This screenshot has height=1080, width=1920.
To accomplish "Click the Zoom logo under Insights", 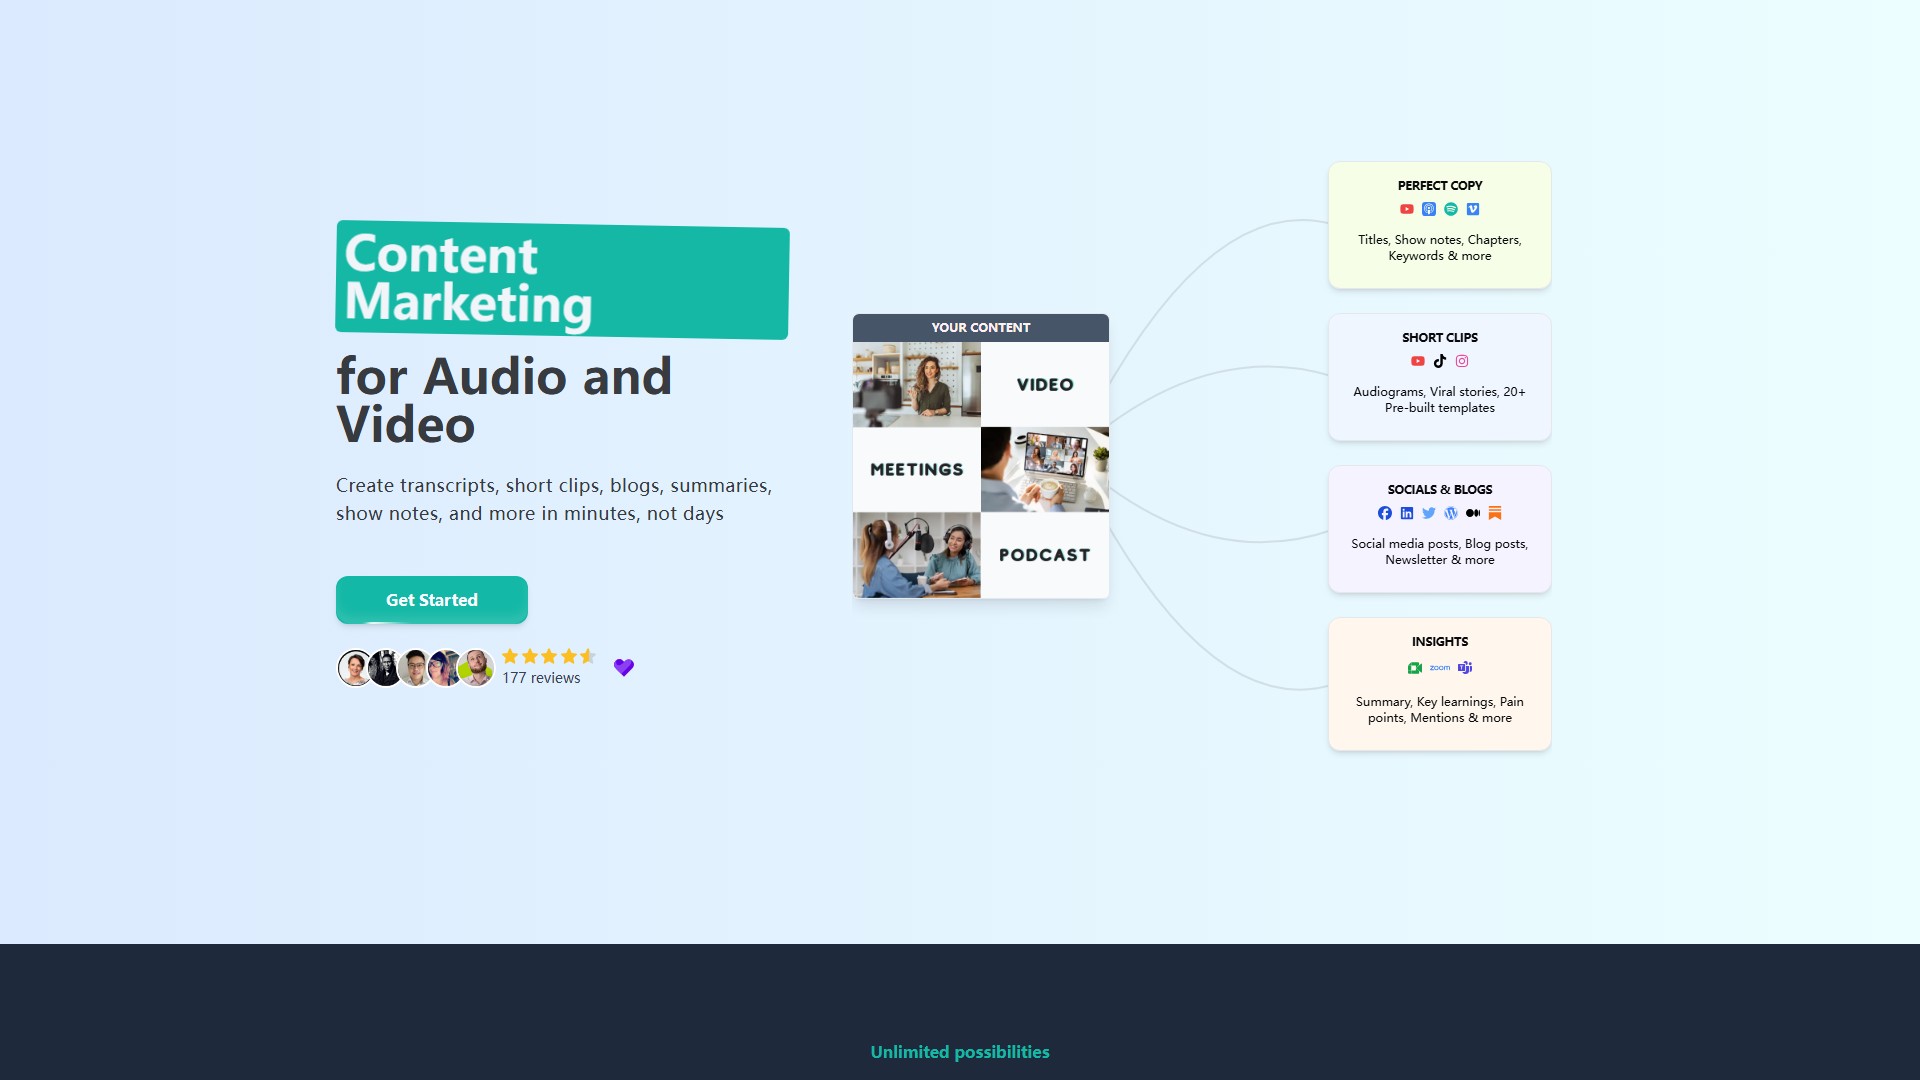I will click(x=1440, y=667).
